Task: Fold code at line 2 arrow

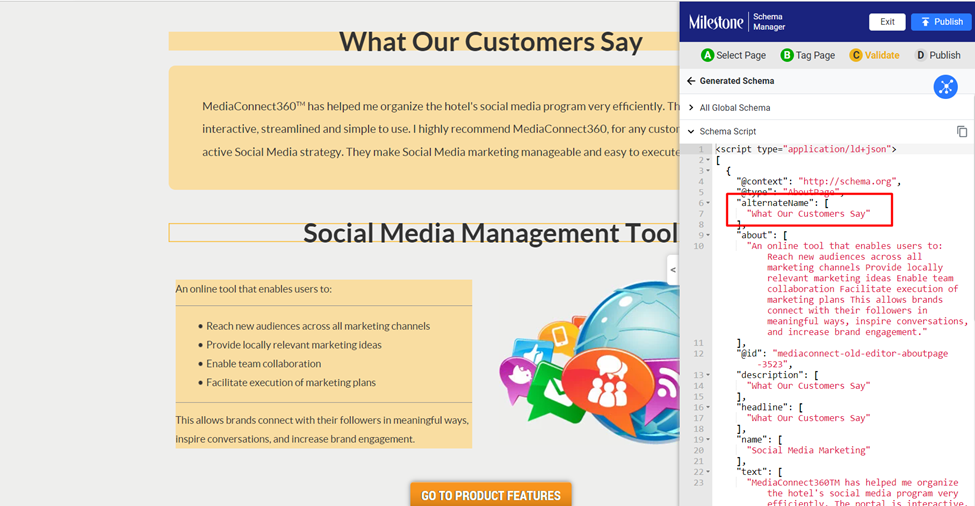Action: click(708, 160)
